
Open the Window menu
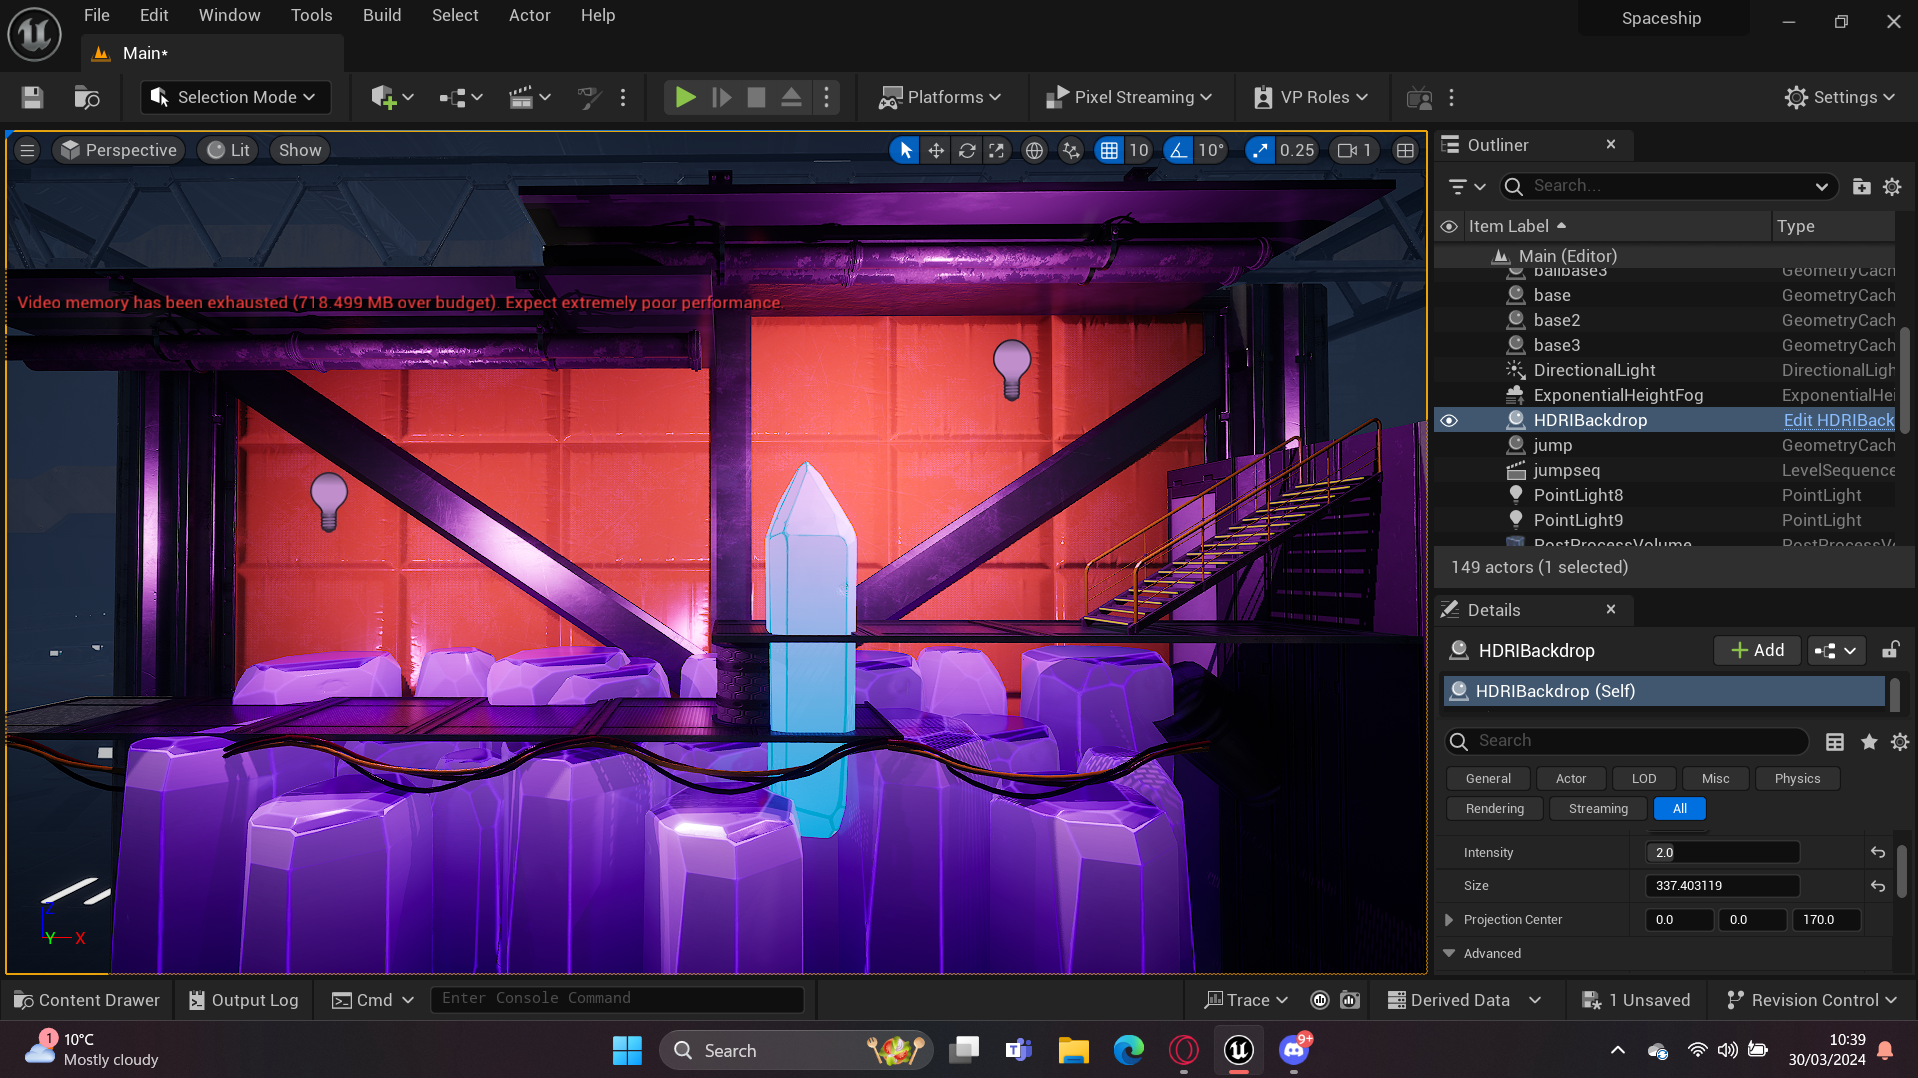click(229, 15)
